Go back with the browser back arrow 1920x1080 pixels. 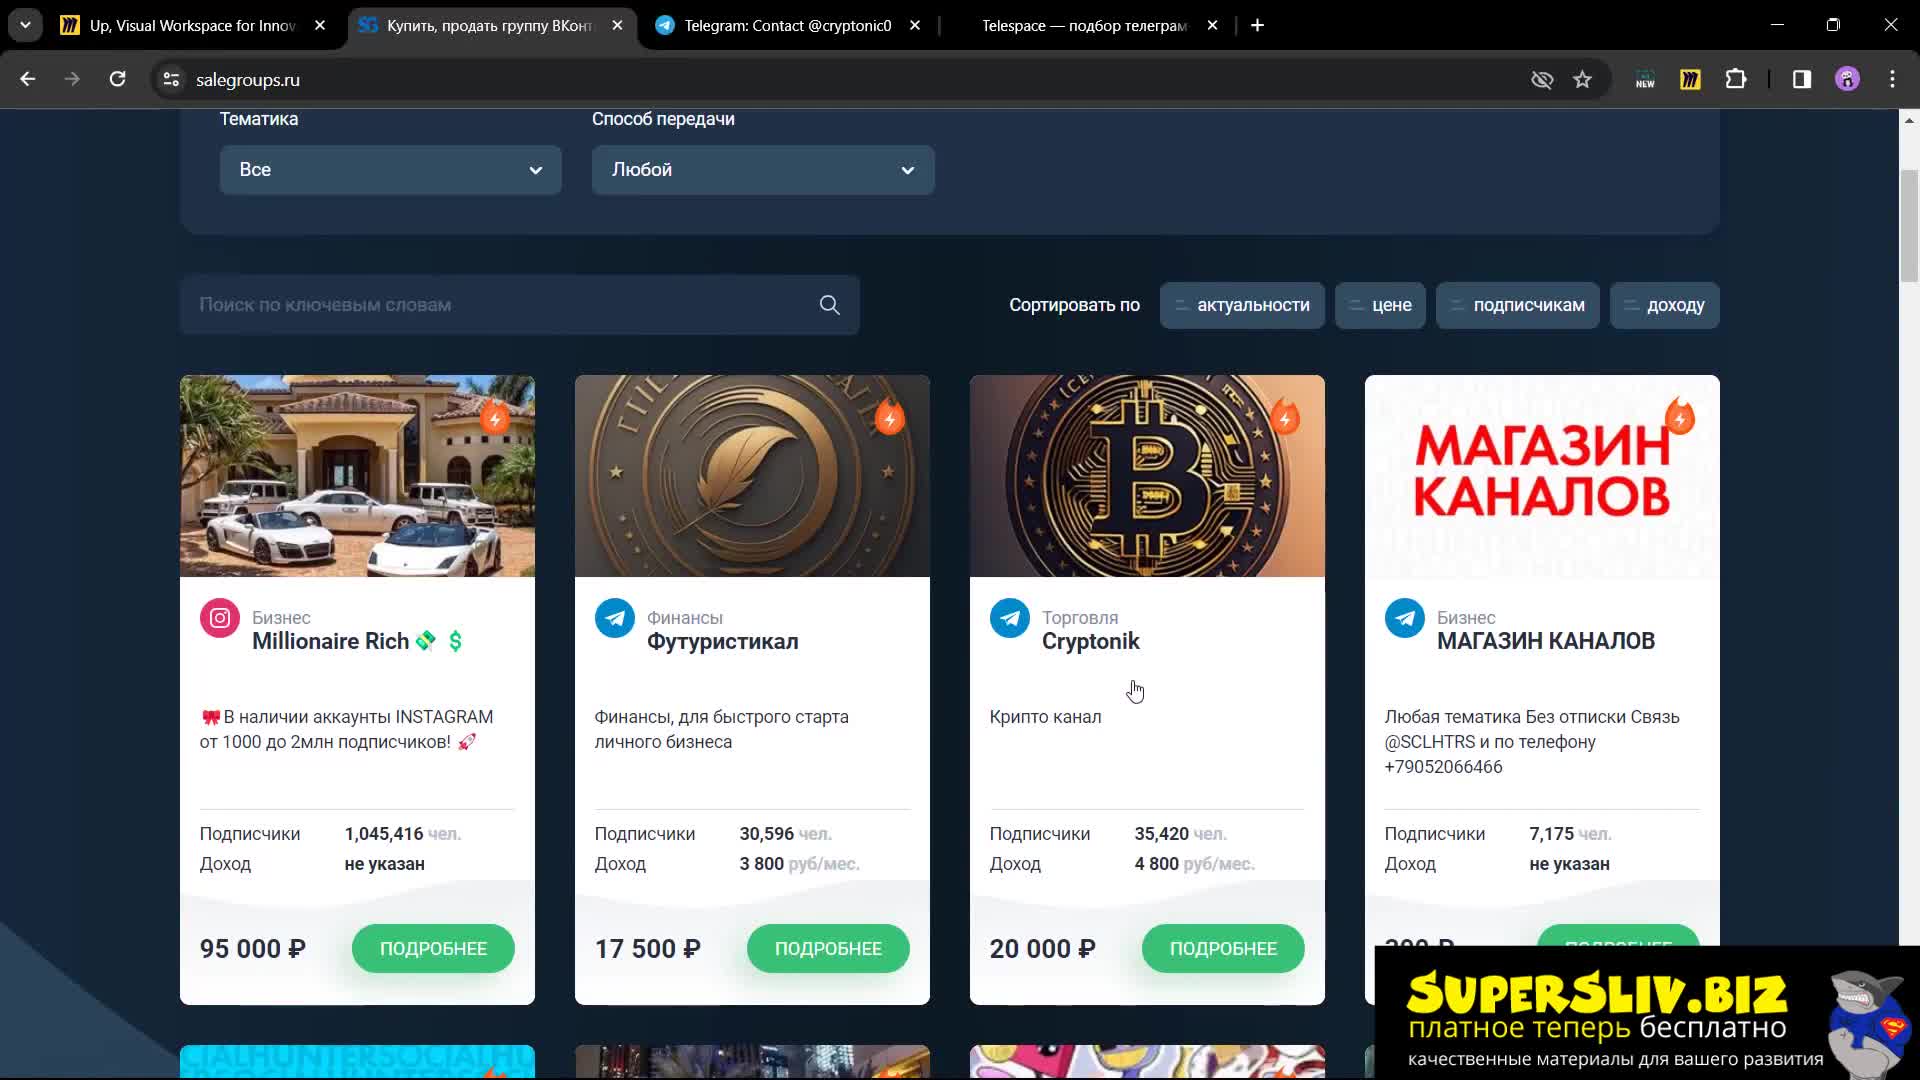pyautogui.click(x=28, y=79)
